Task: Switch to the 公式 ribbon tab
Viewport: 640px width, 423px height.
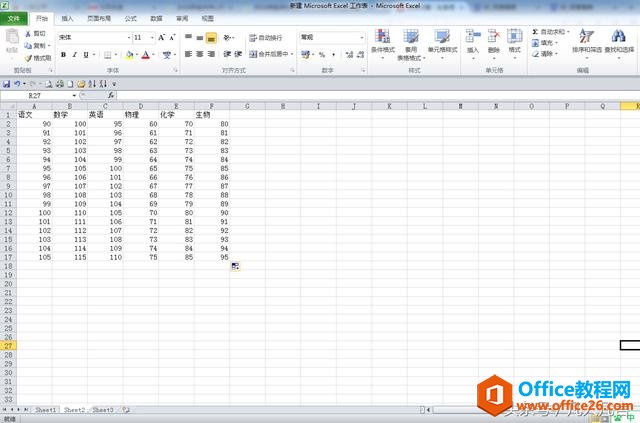Action: pos(131,18)
